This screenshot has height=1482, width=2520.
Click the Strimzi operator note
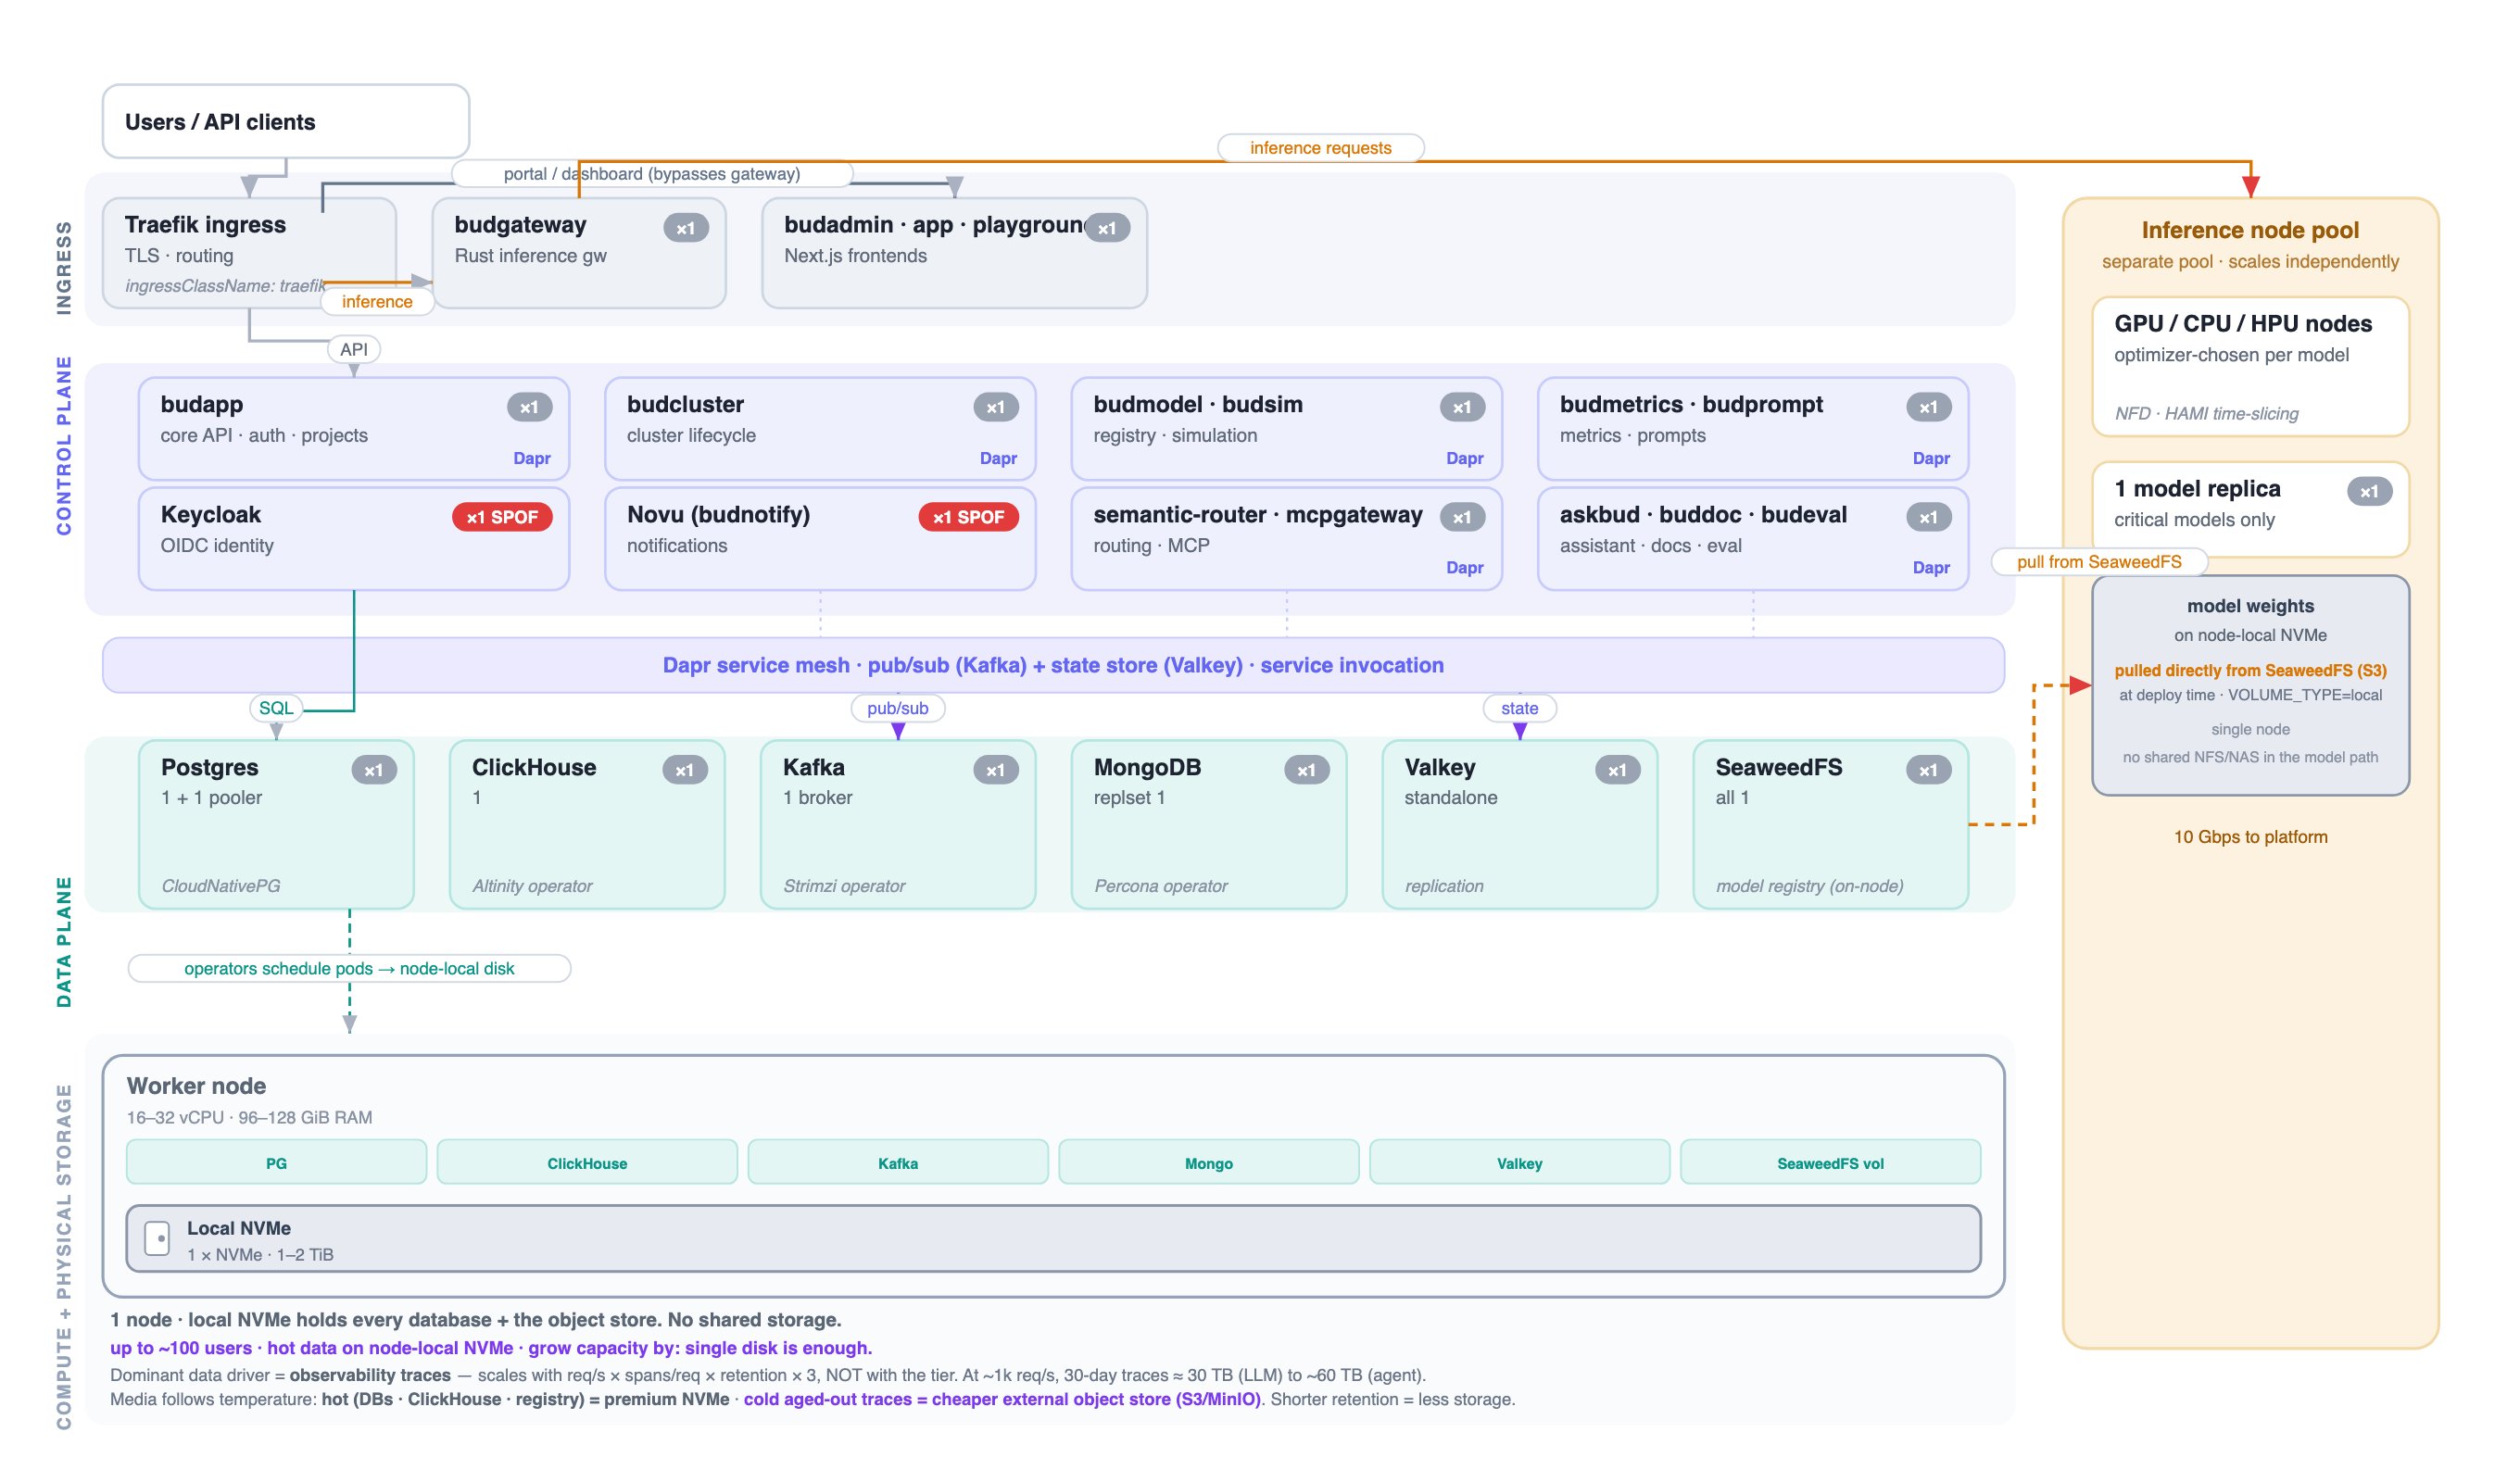click(844, 886)
